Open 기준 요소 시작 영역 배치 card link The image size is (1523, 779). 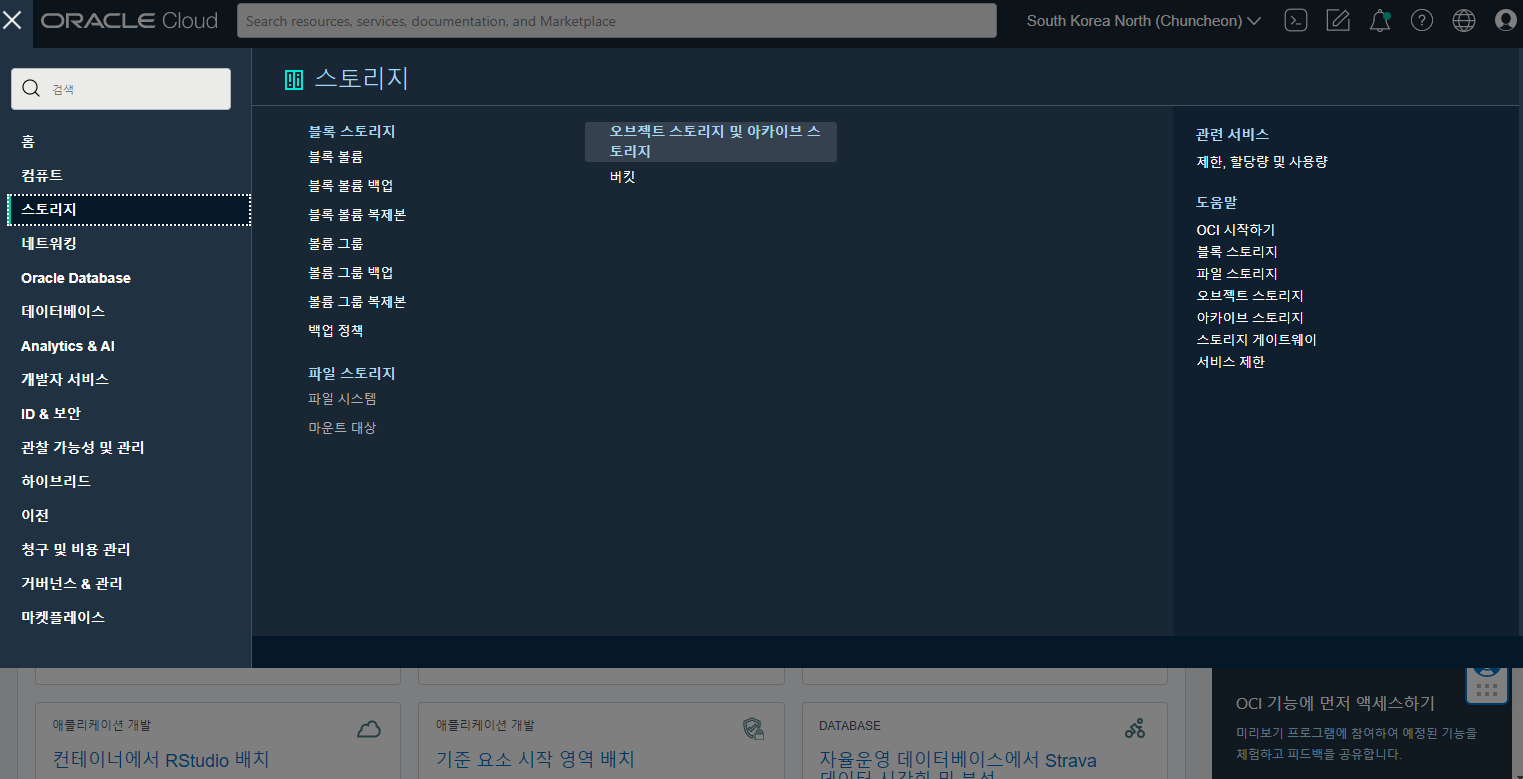pyautogui.click(x=535, y=760)
